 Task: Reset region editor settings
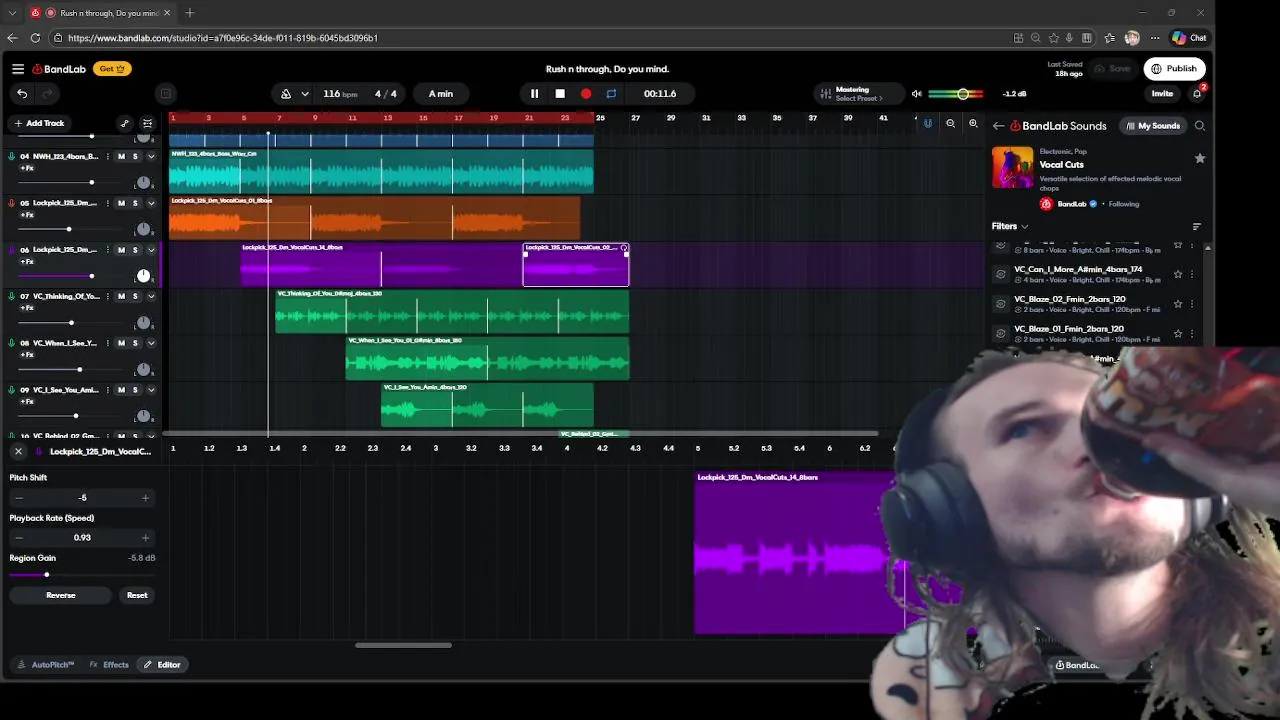pyautogui.click(x=137, y=595)
